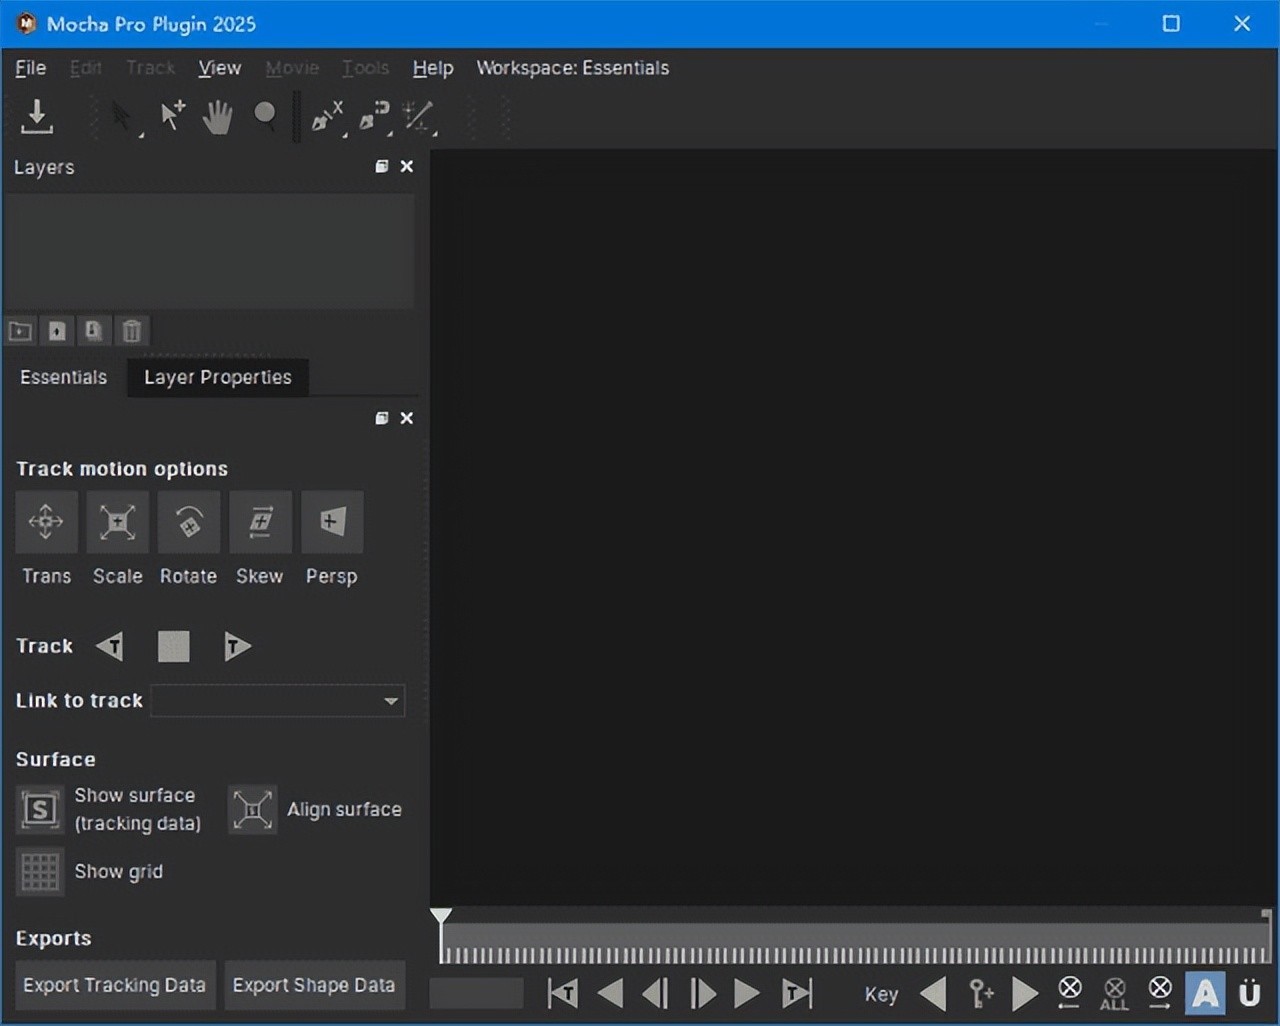
Task: Open the Workspace: Essentials selector
Action: pos(572,68)
